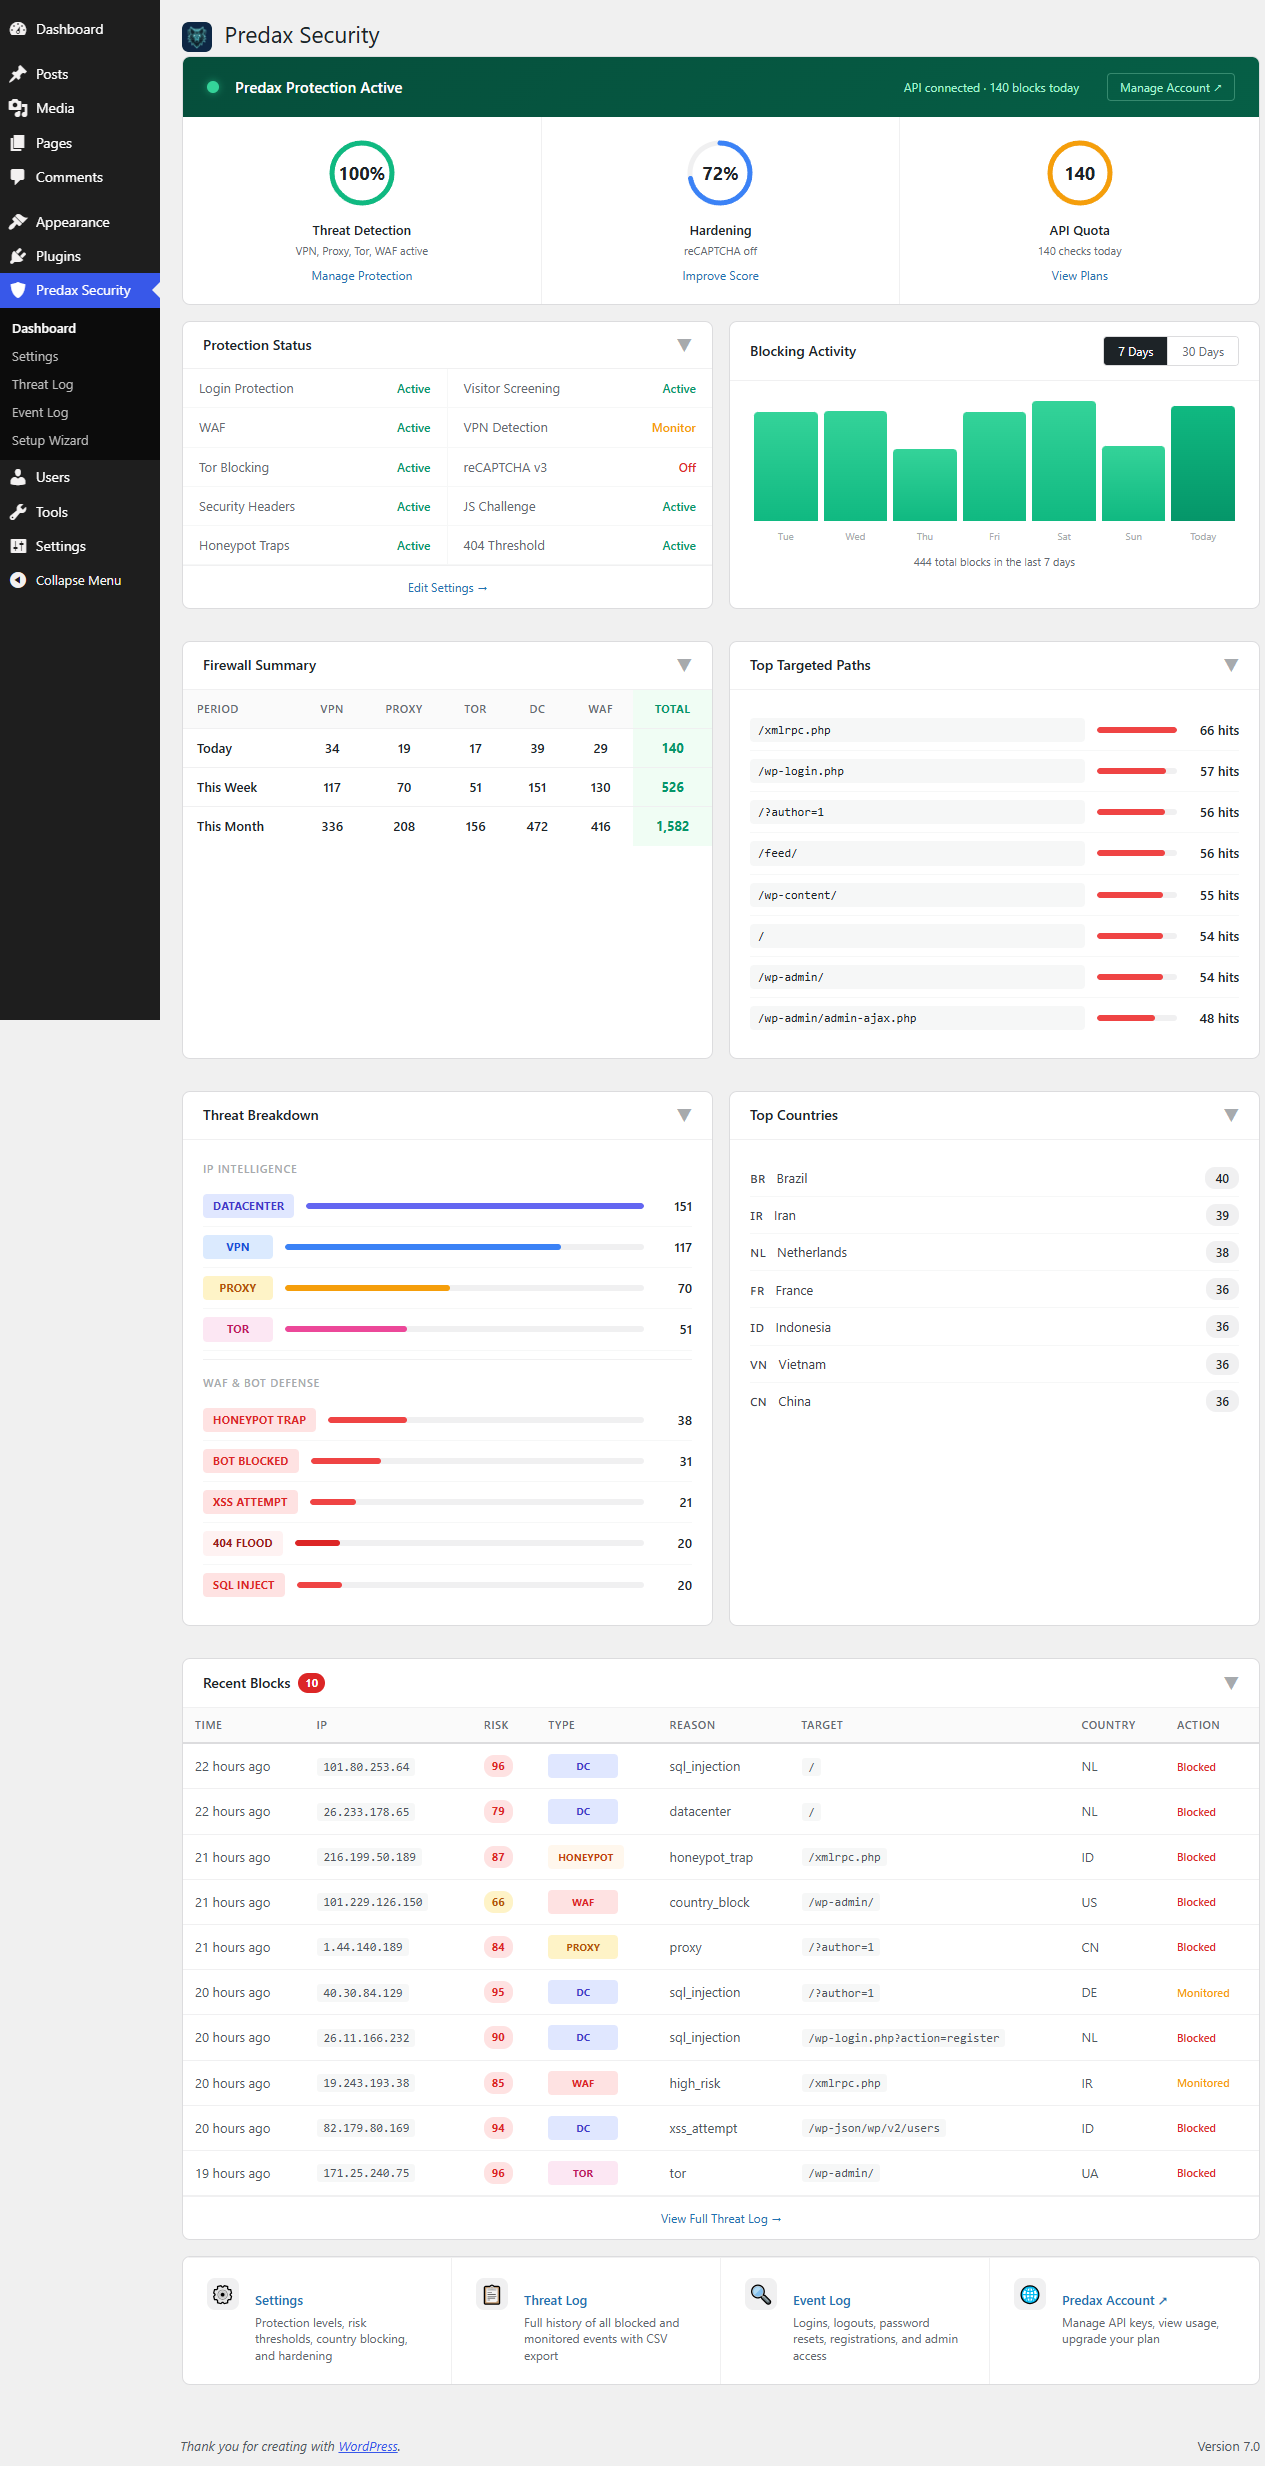Collapse the Recent Blocks panel

1231,1683
